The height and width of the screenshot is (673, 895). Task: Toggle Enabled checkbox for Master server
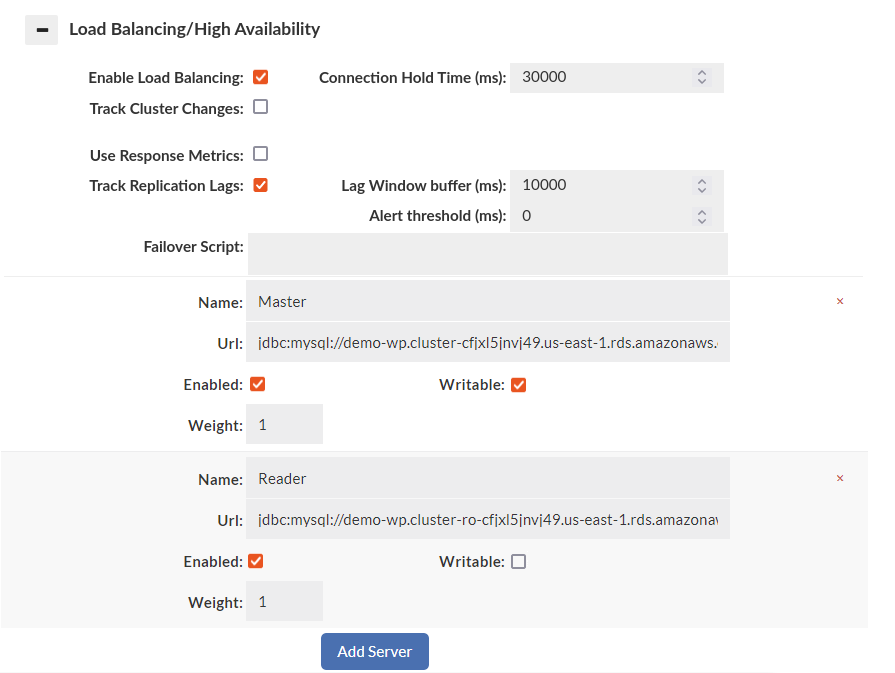pyautogui.click(x=257, y=384)
